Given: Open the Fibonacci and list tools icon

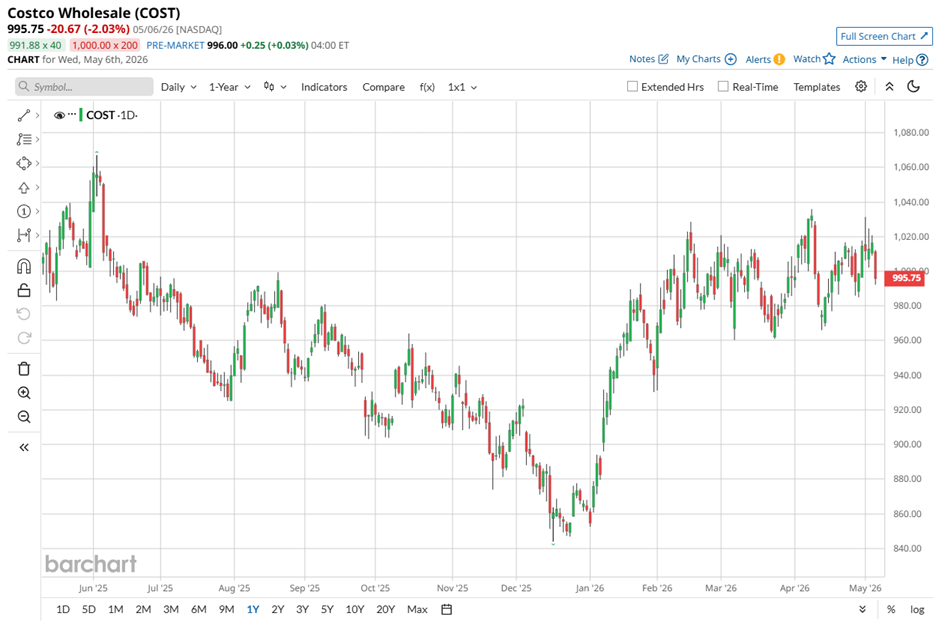Looking at the screenshot, I should pos(23,139).
